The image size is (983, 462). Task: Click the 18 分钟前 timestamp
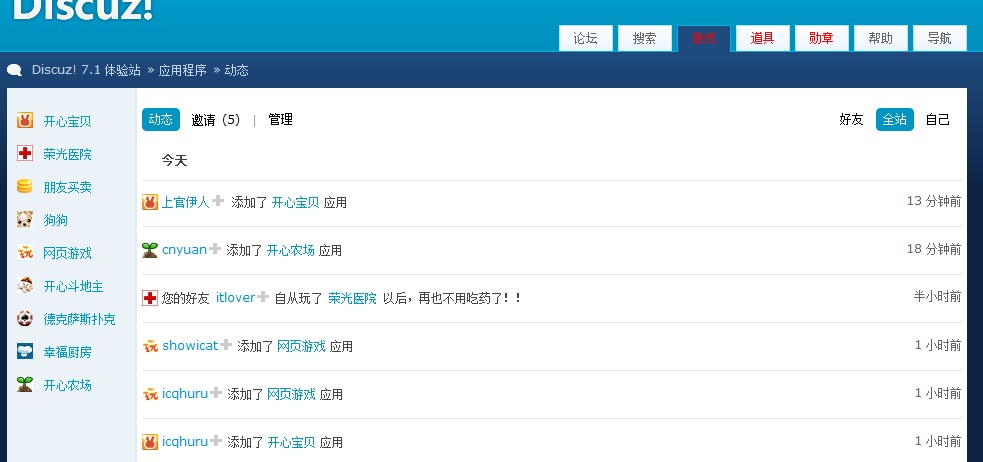[933, 249]
